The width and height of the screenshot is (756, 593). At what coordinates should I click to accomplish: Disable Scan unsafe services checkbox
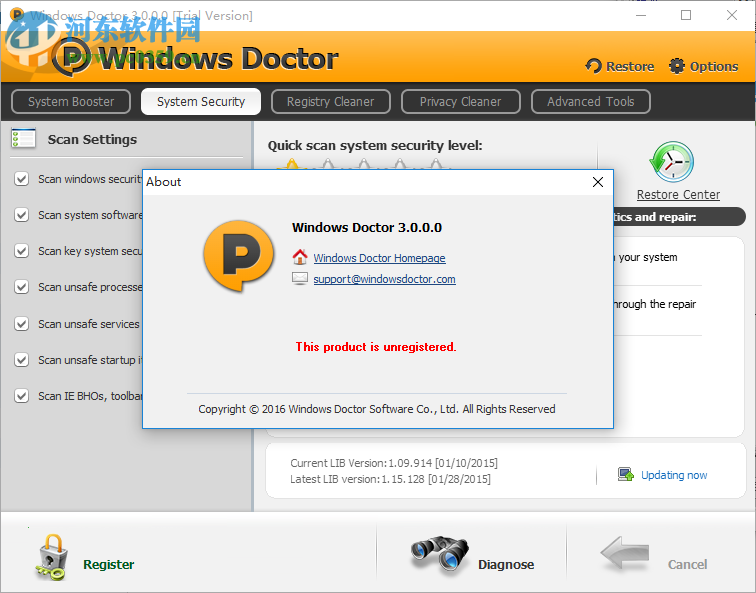(x=21, y=323)
